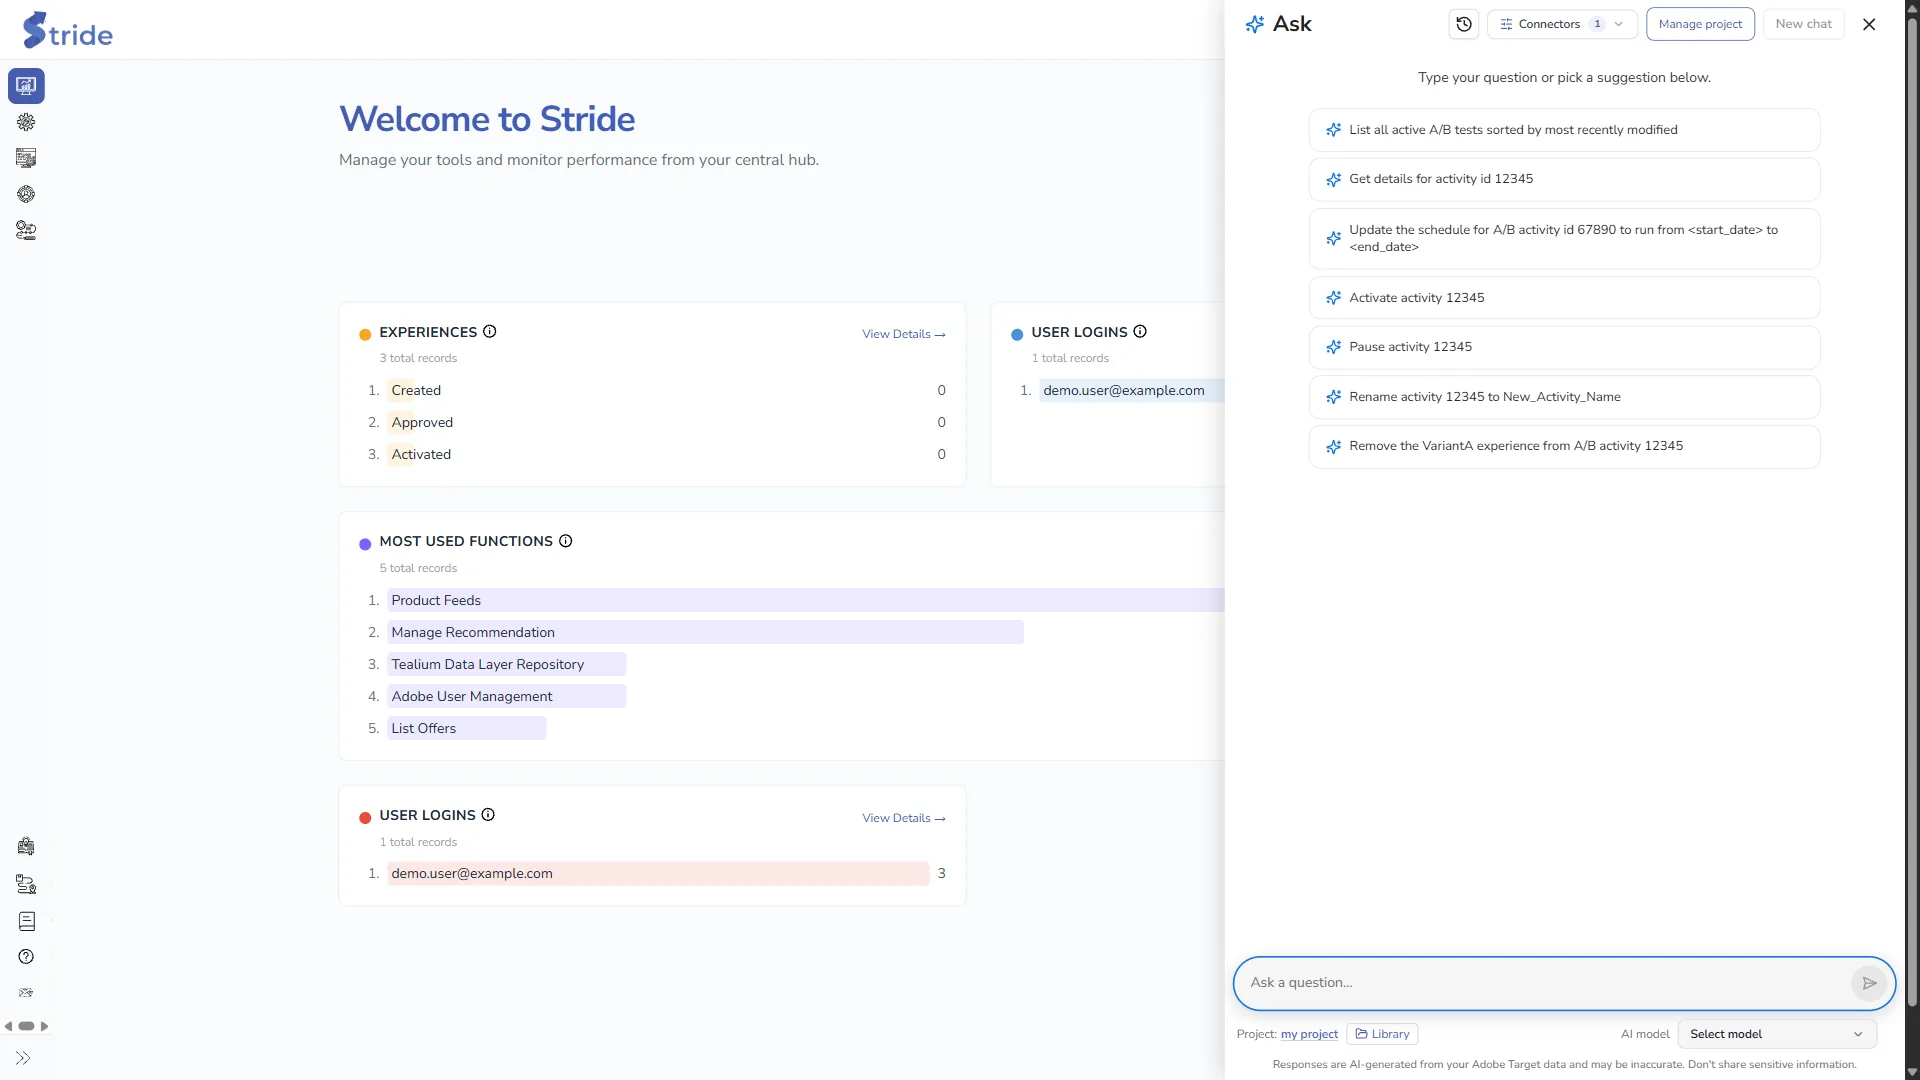
Task: Click the Manage project button
Action: 1700,24
